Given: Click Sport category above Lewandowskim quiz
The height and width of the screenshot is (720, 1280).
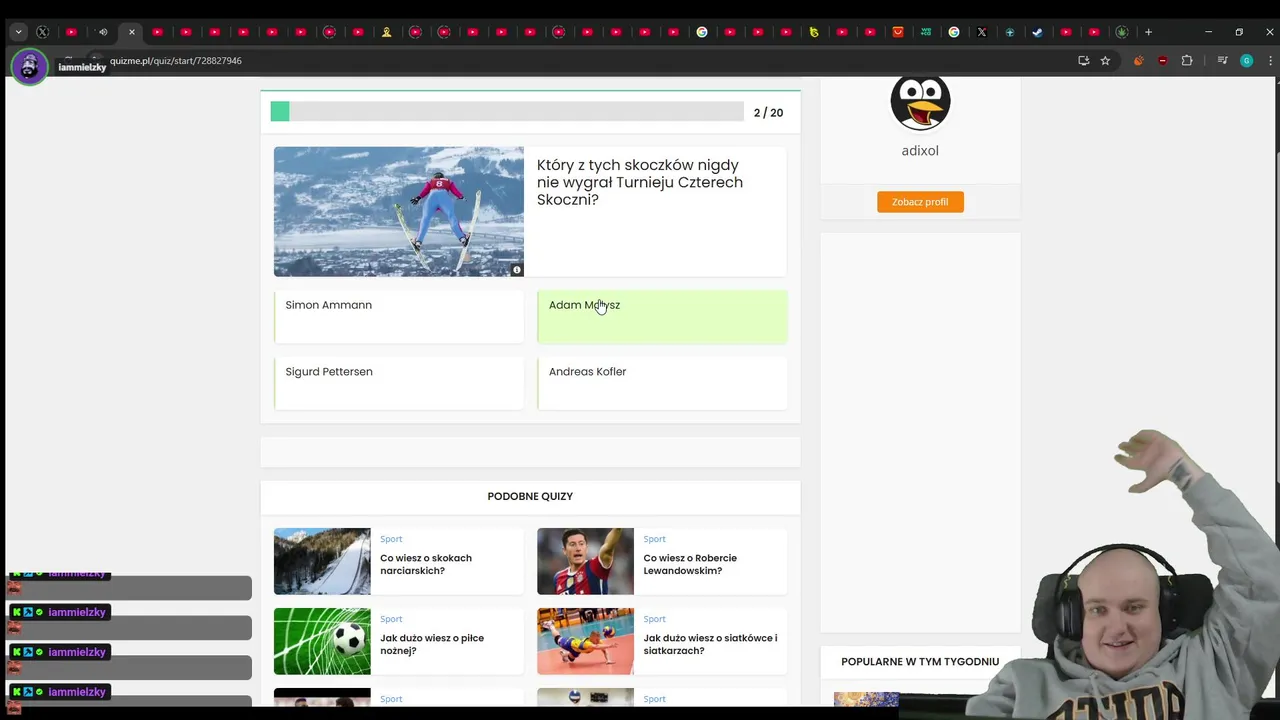Looking at the screenshot, I should pos(654,539).
